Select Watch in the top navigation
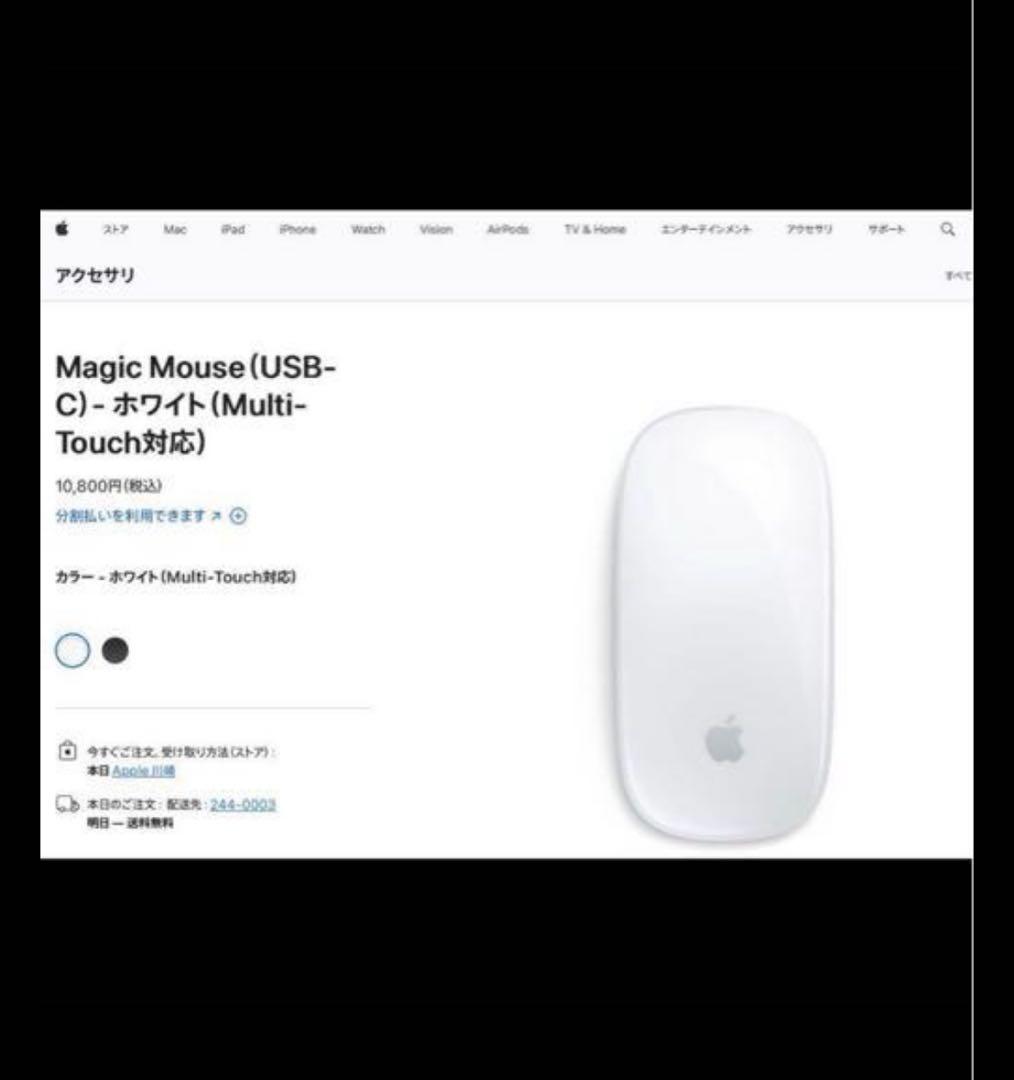This screenshot has height=1080, width=1014. pos(368,229)
